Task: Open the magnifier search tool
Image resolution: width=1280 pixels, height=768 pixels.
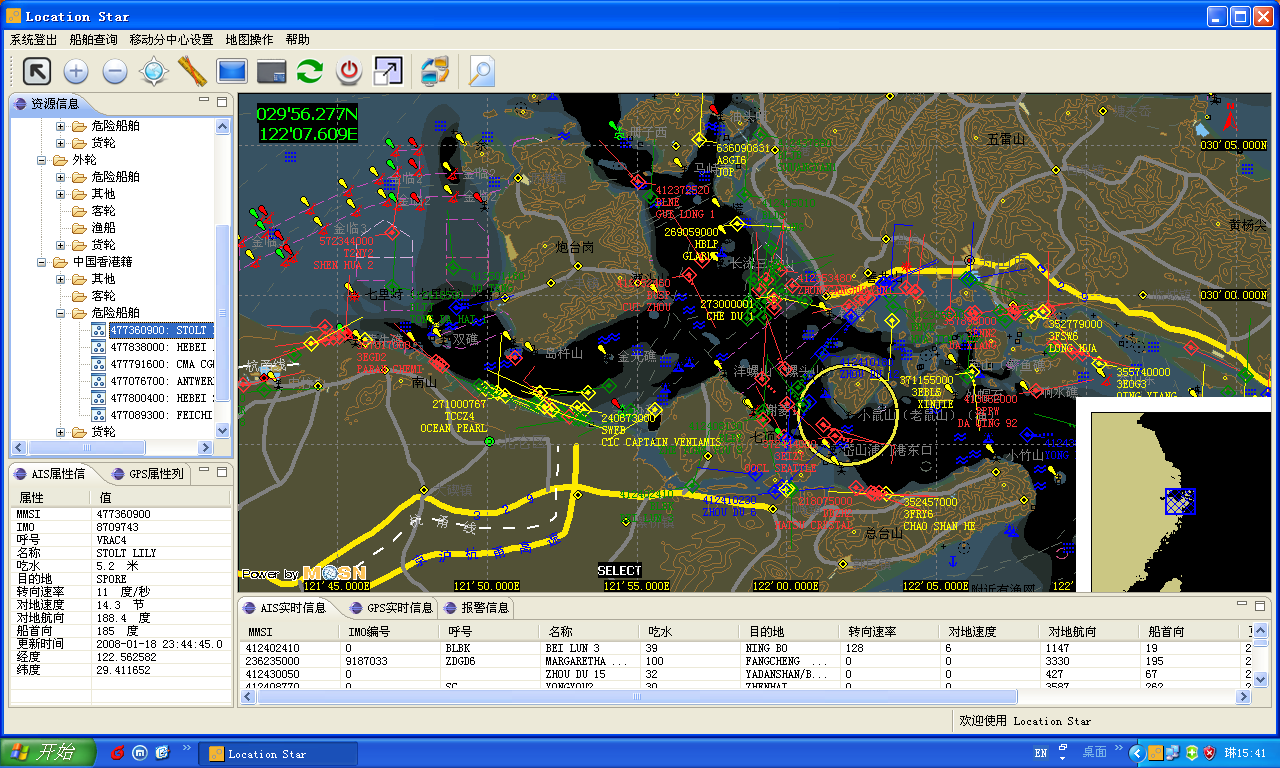Action: click(482, 71)
